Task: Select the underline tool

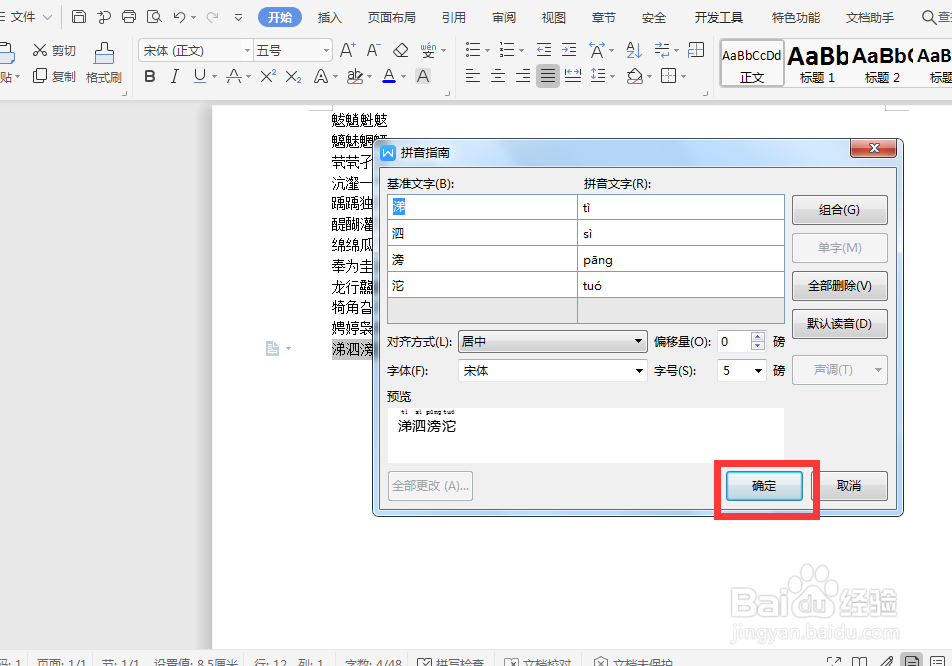Action: (x=198, y=76)
